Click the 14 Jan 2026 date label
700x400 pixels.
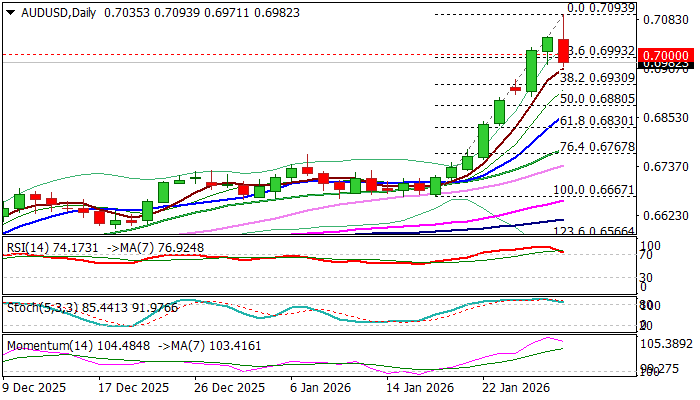[x=419, y=387]
